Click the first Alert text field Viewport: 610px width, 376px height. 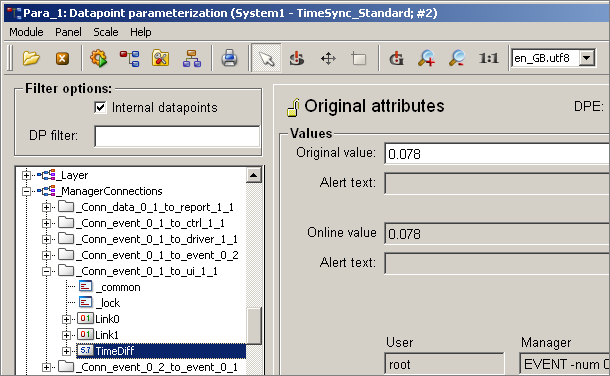click(497, 183)
